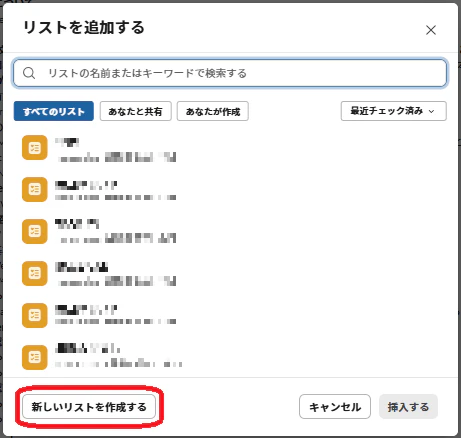Close the リストを追加する dialog
This screenshot has width=461, height=438.
click(x=431, y=30)
